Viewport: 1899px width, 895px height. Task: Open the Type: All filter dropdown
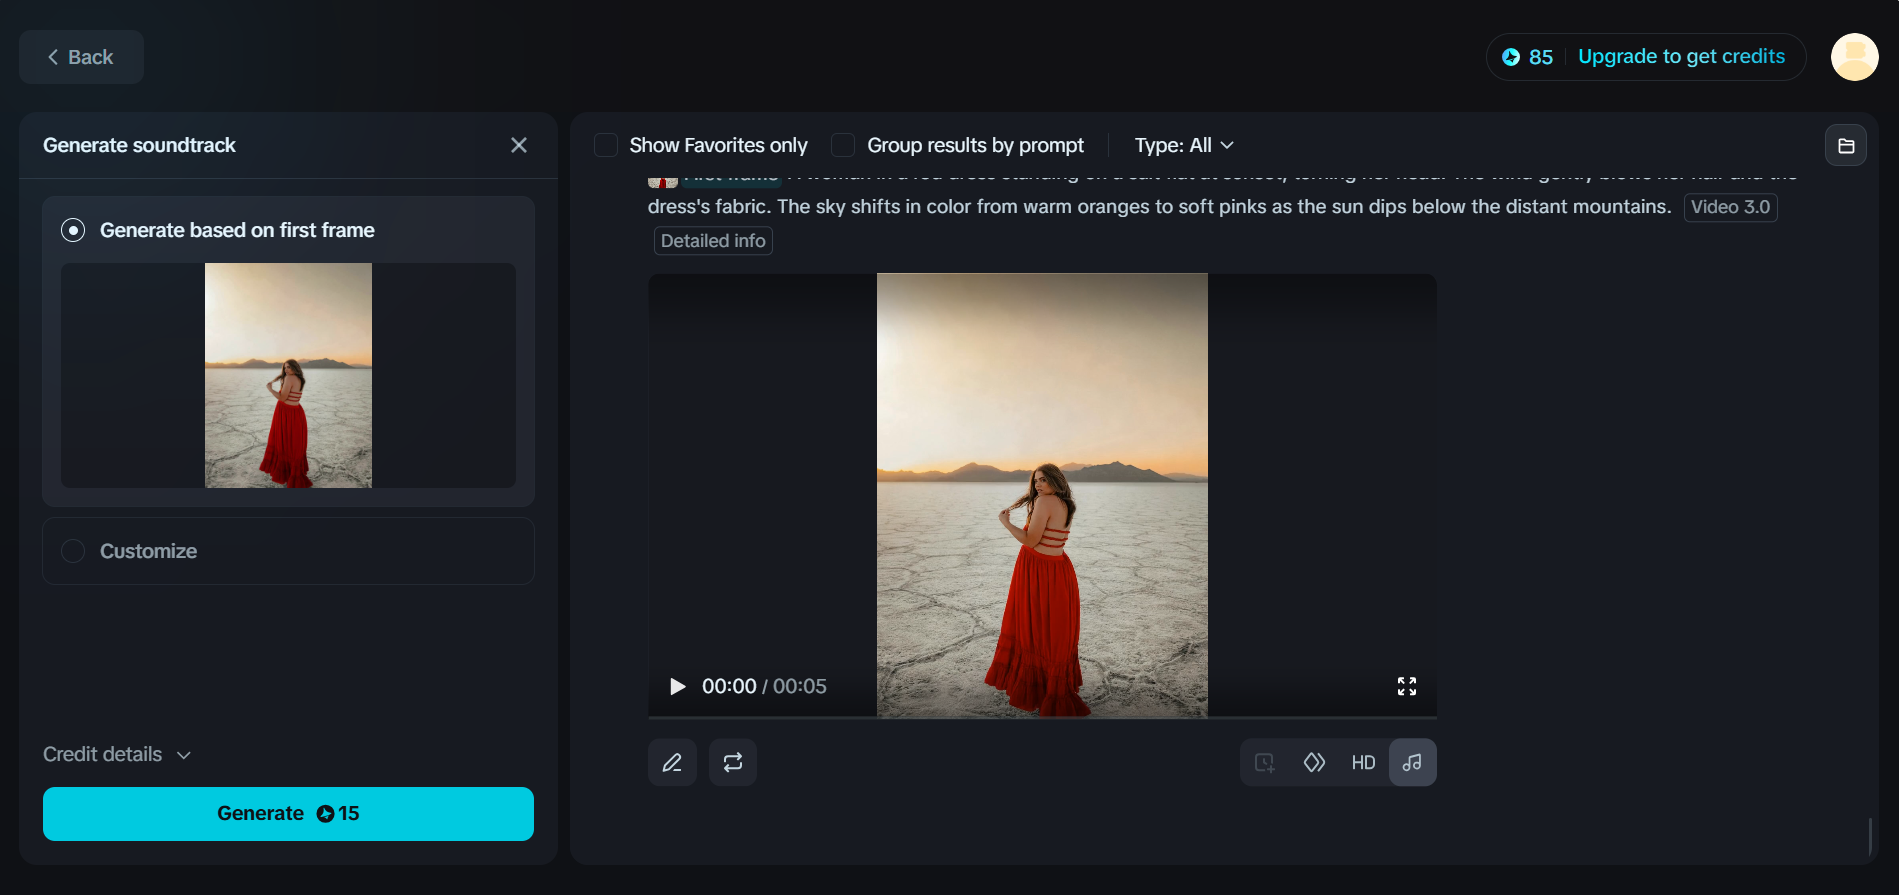click(1184, 145)
